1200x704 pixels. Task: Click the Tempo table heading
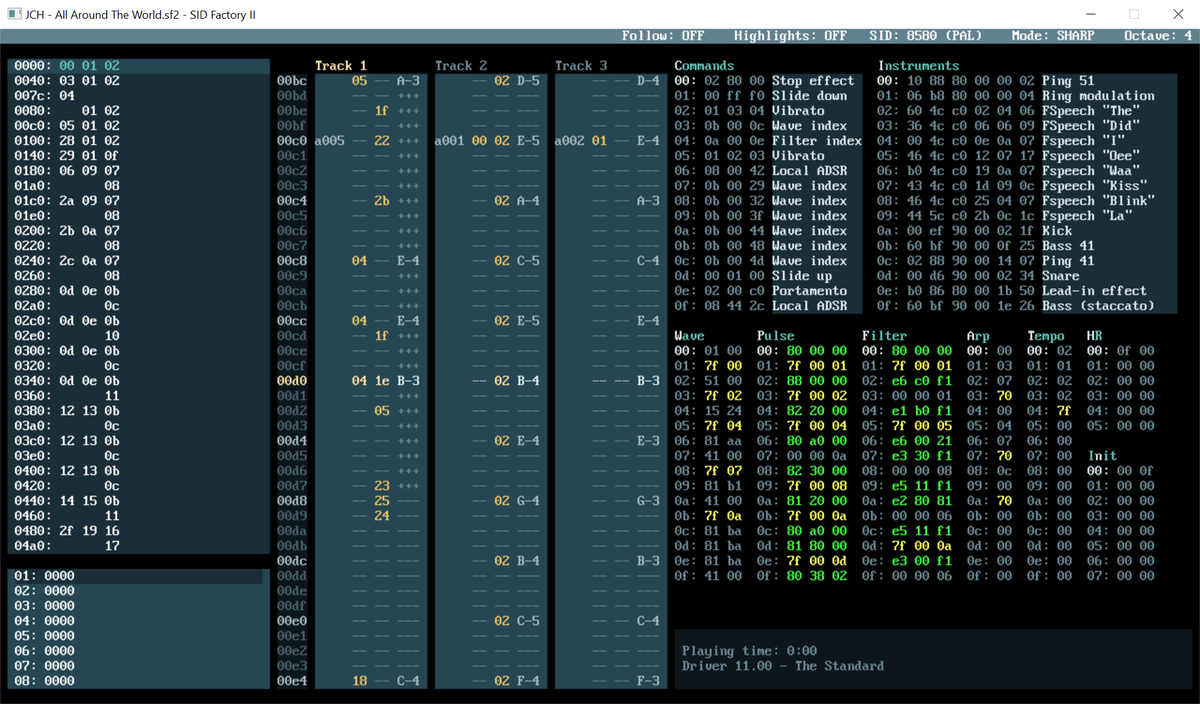point(1046,336)
